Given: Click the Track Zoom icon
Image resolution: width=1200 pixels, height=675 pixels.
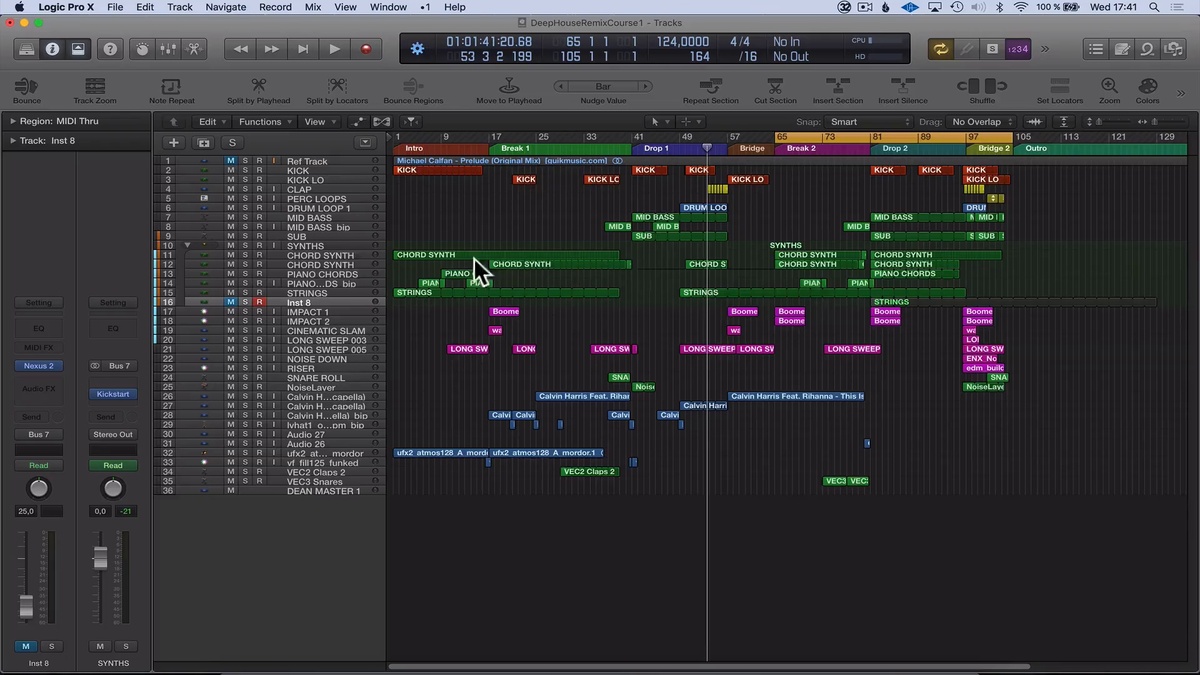Looking at the screenshot, I should tap(95, 87).
